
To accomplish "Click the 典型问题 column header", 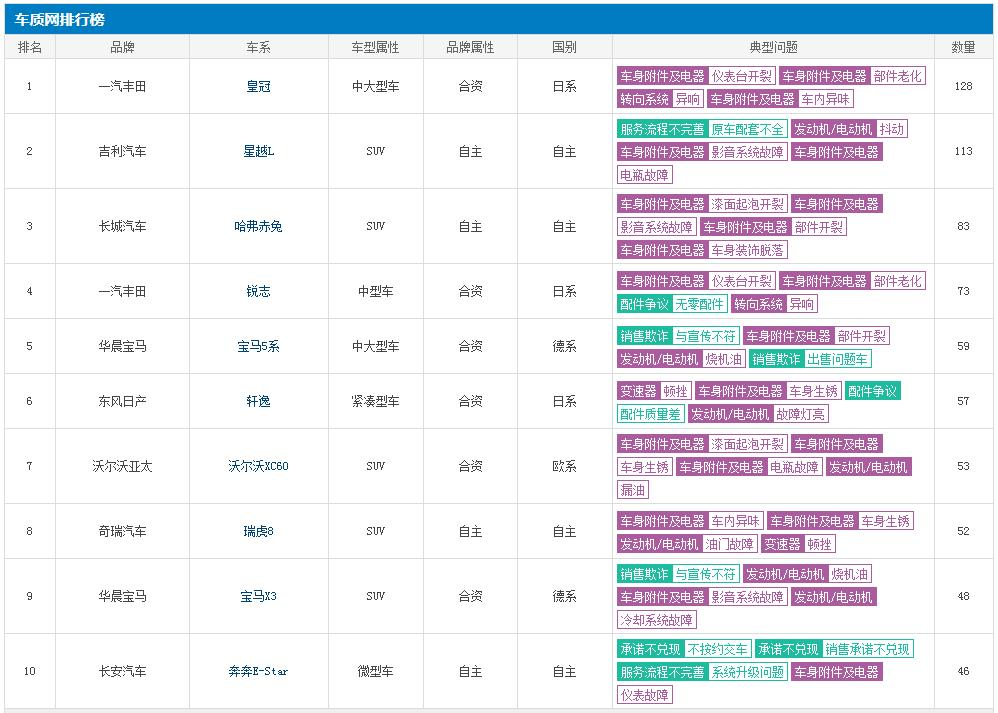I will point(773,47).
